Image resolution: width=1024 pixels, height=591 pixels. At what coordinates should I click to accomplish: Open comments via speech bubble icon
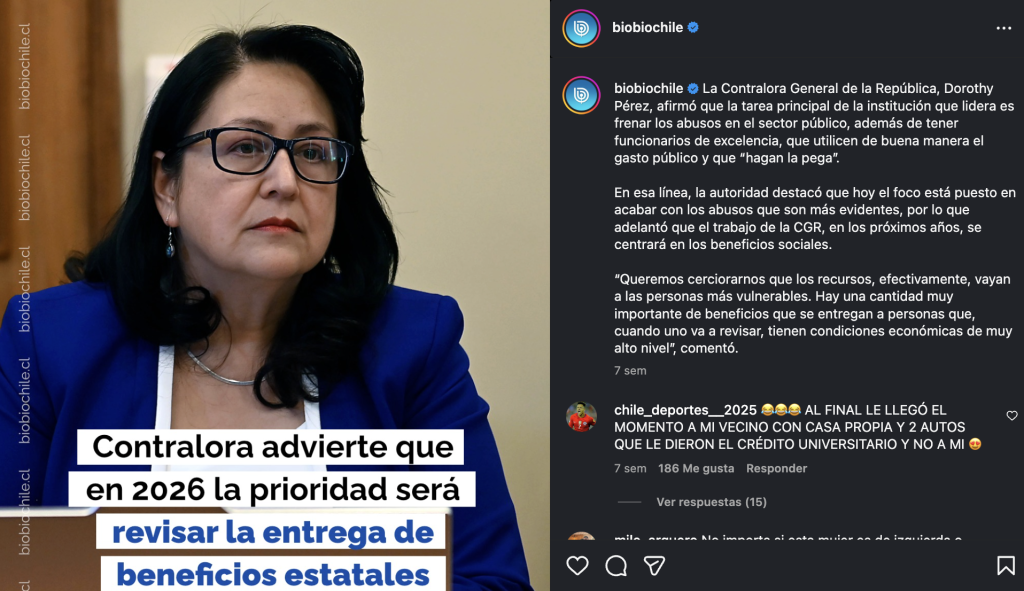[616, 566]
